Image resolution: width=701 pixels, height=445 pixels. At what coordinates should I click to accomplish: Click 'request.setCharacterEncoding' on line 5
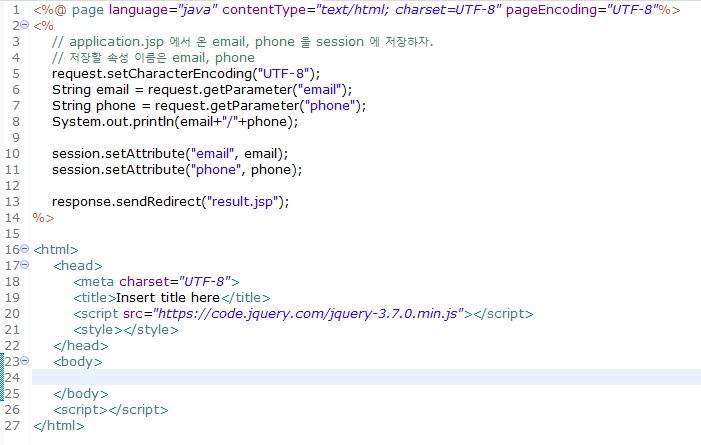[152, 74]
